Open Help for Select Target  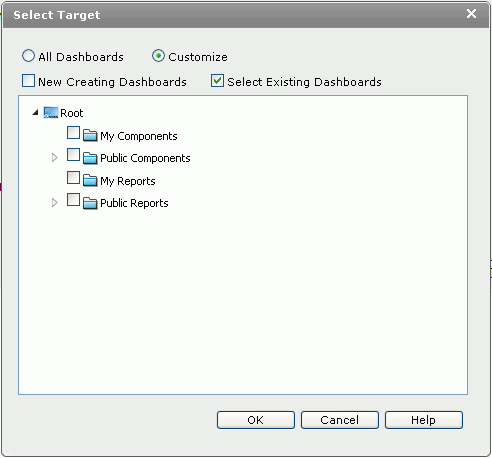click(x=424, y=420)
